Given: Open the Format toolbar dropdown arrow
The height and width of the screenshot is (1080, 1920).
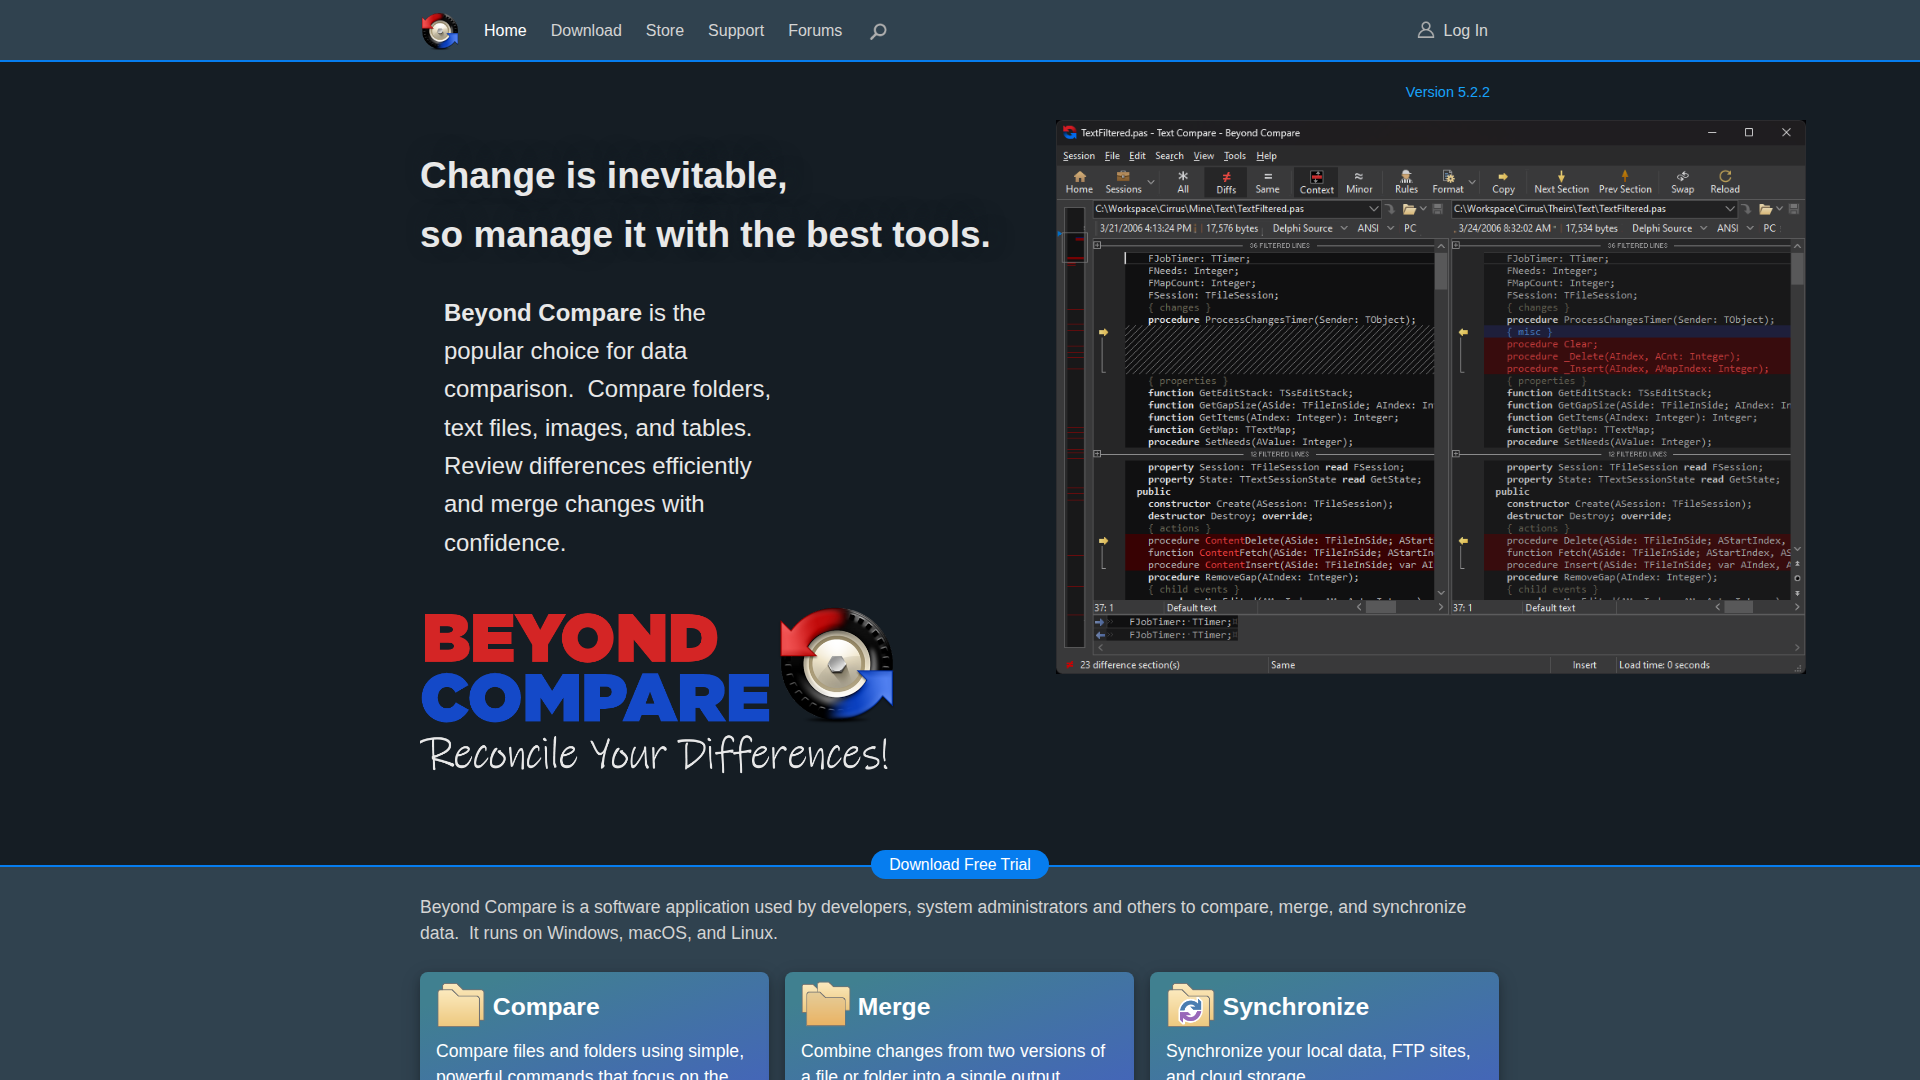Looking at the screenshot, I should click(1472, 182).
